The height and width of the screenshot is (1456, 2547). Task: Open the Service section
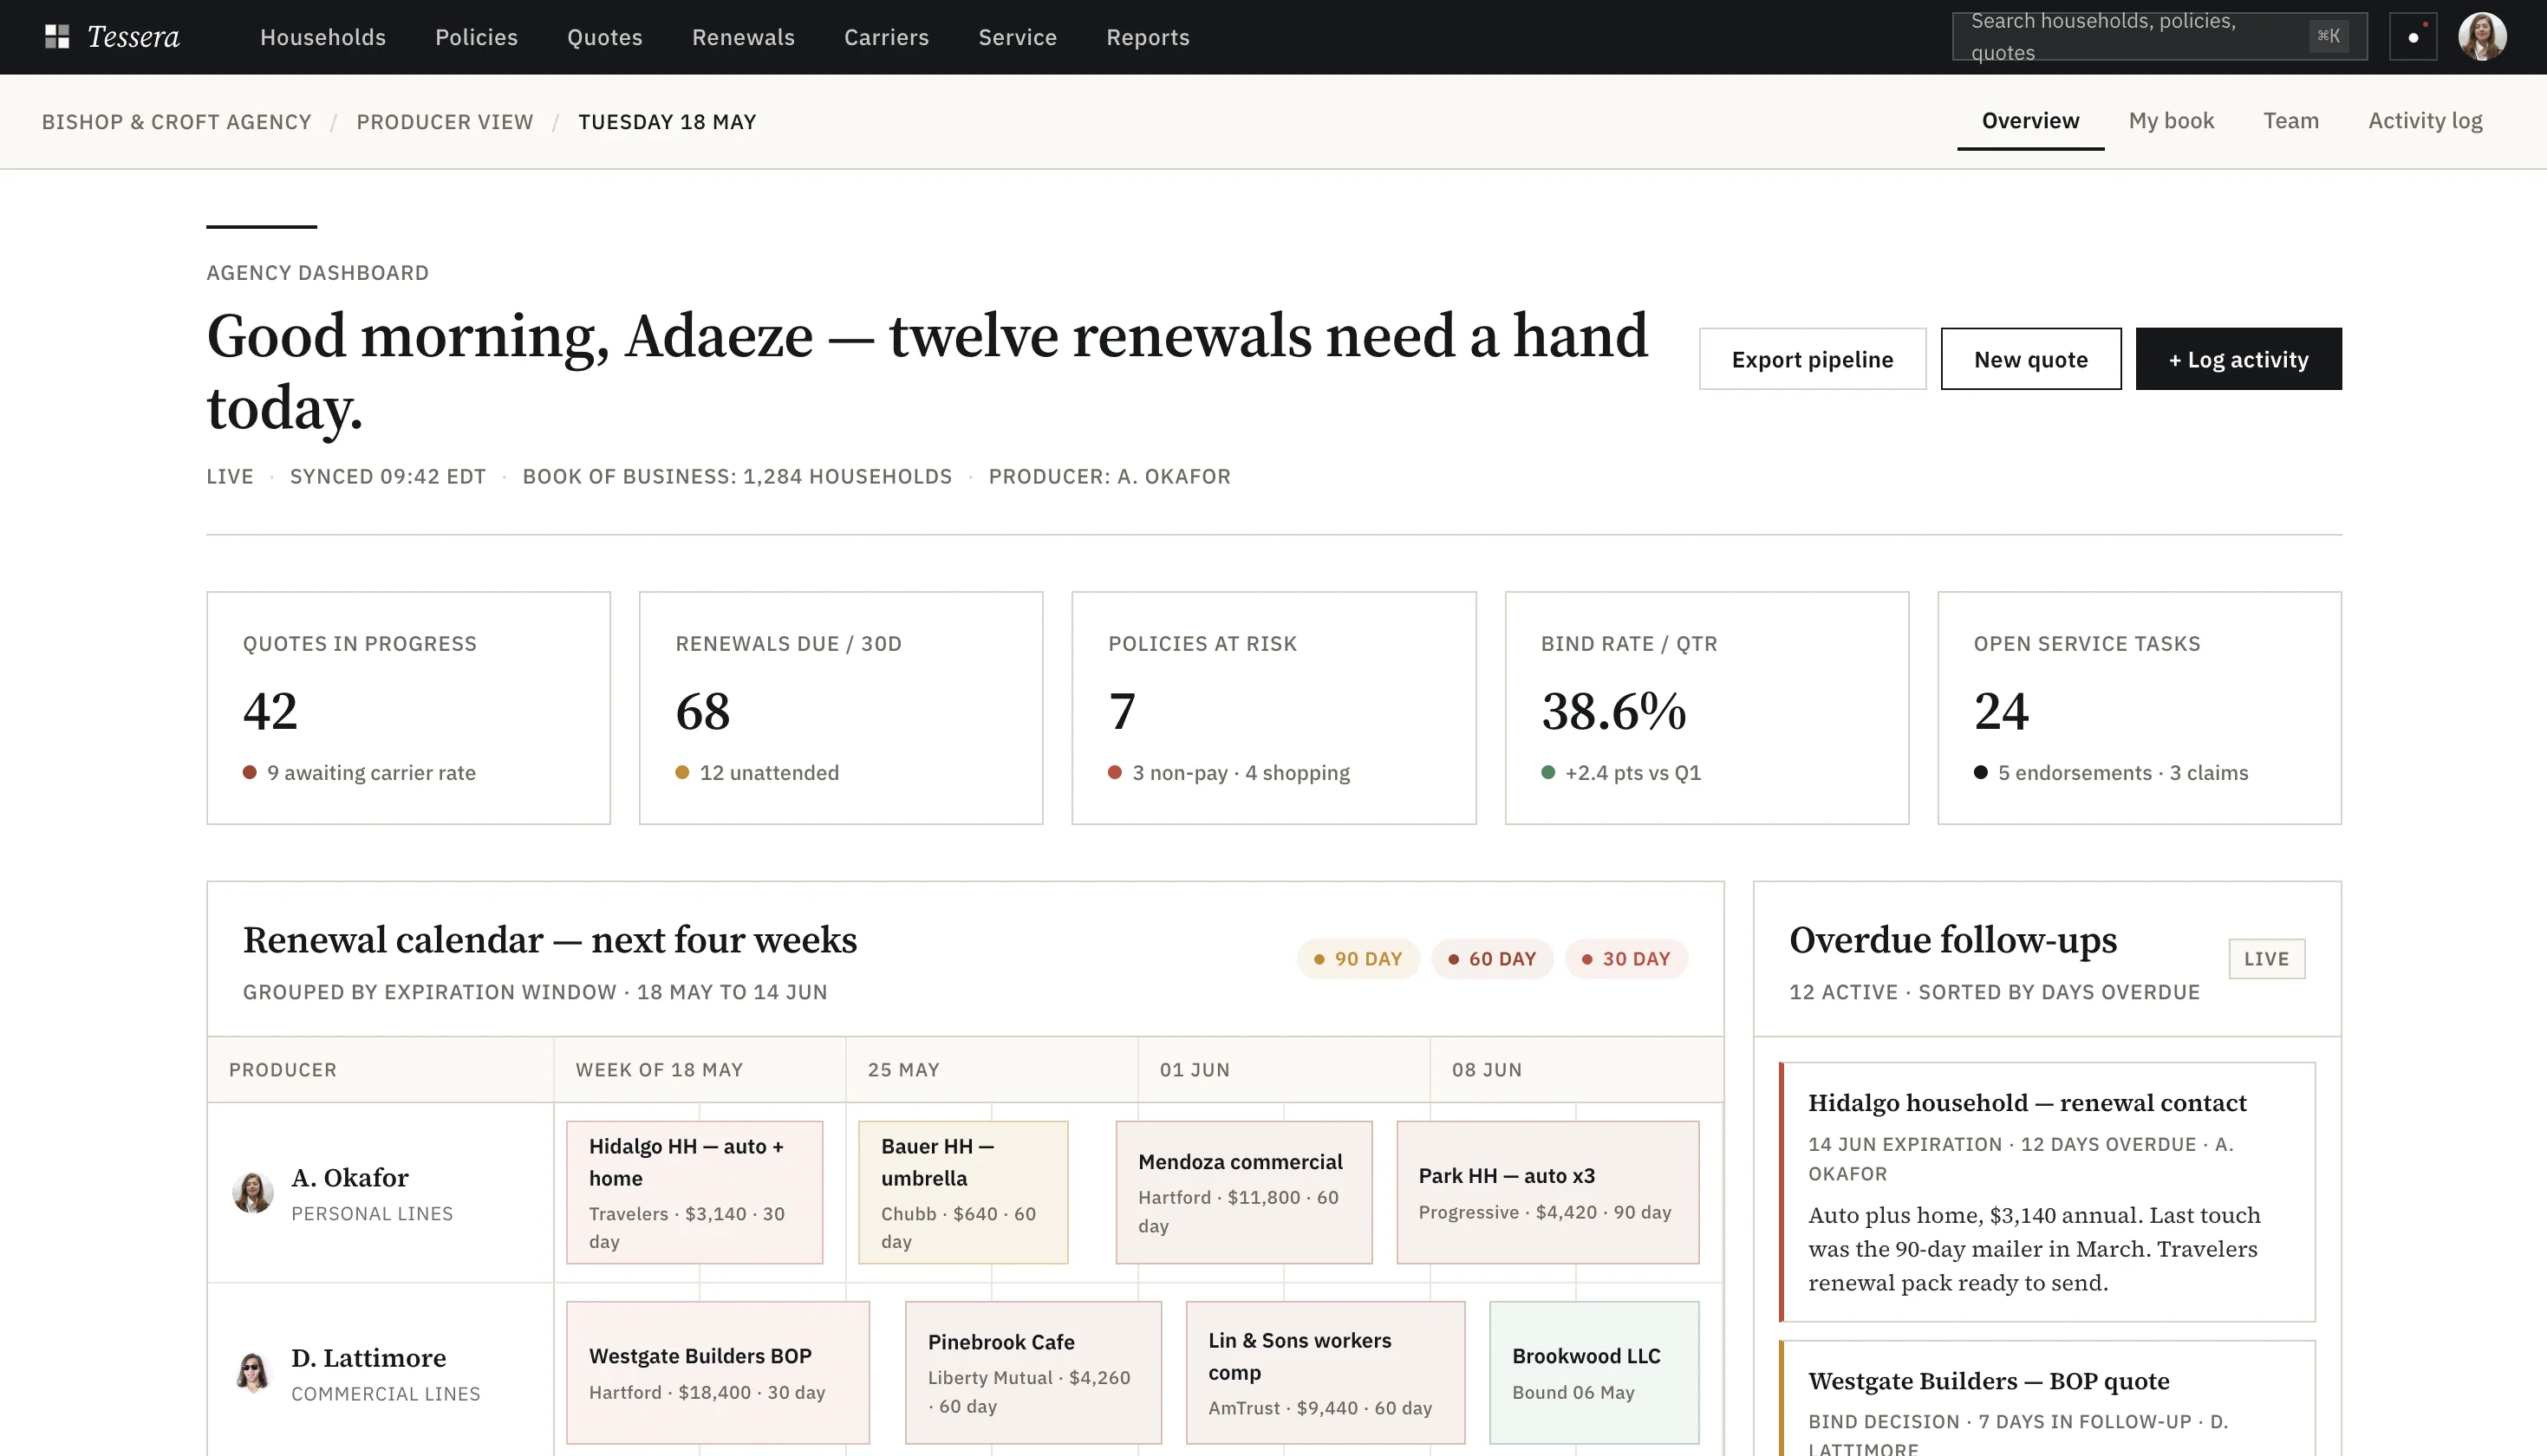(x=1017, y=37)
